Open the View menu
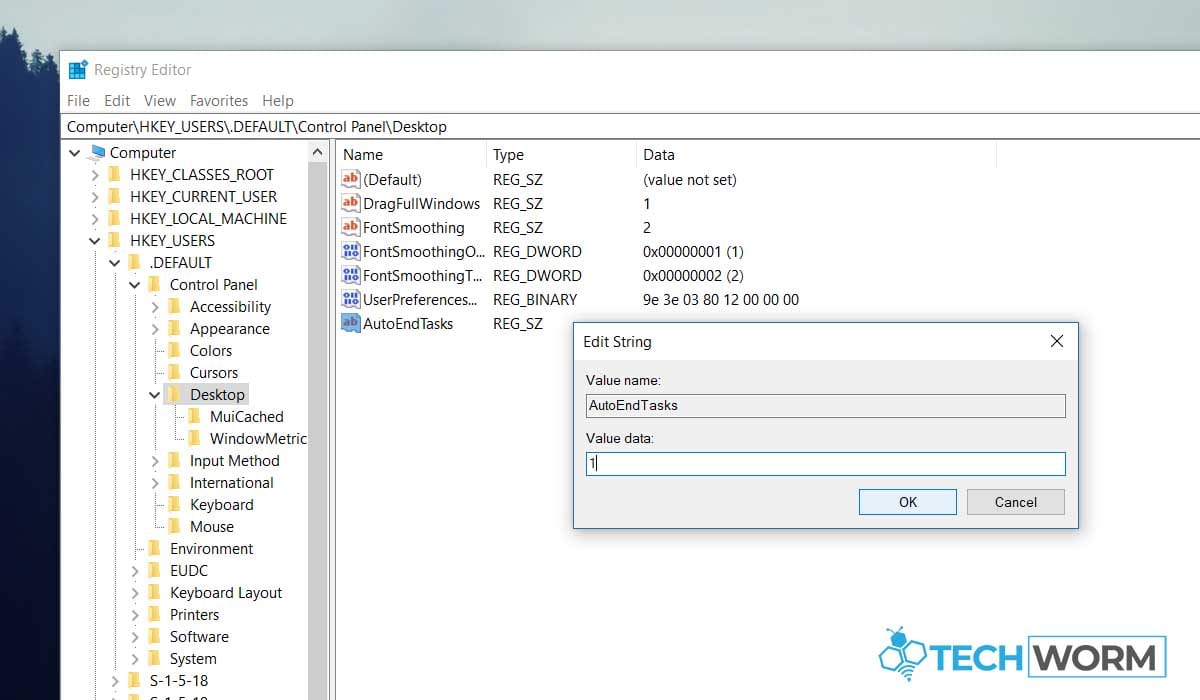Viewport: 1200px width, 700px height. click(160, 101)
